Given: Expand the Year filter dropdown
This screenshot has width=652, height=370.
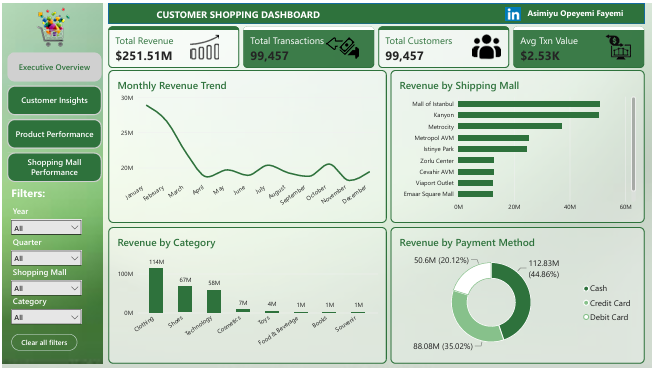Looking at the screenshot, I should point(46,227).
